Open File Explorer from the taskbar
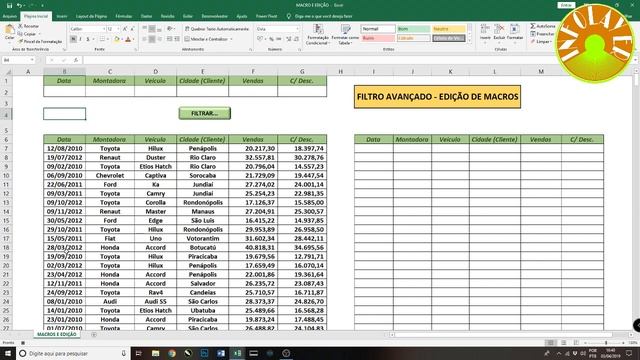This screenshot has width=640, height=360. 156,353
